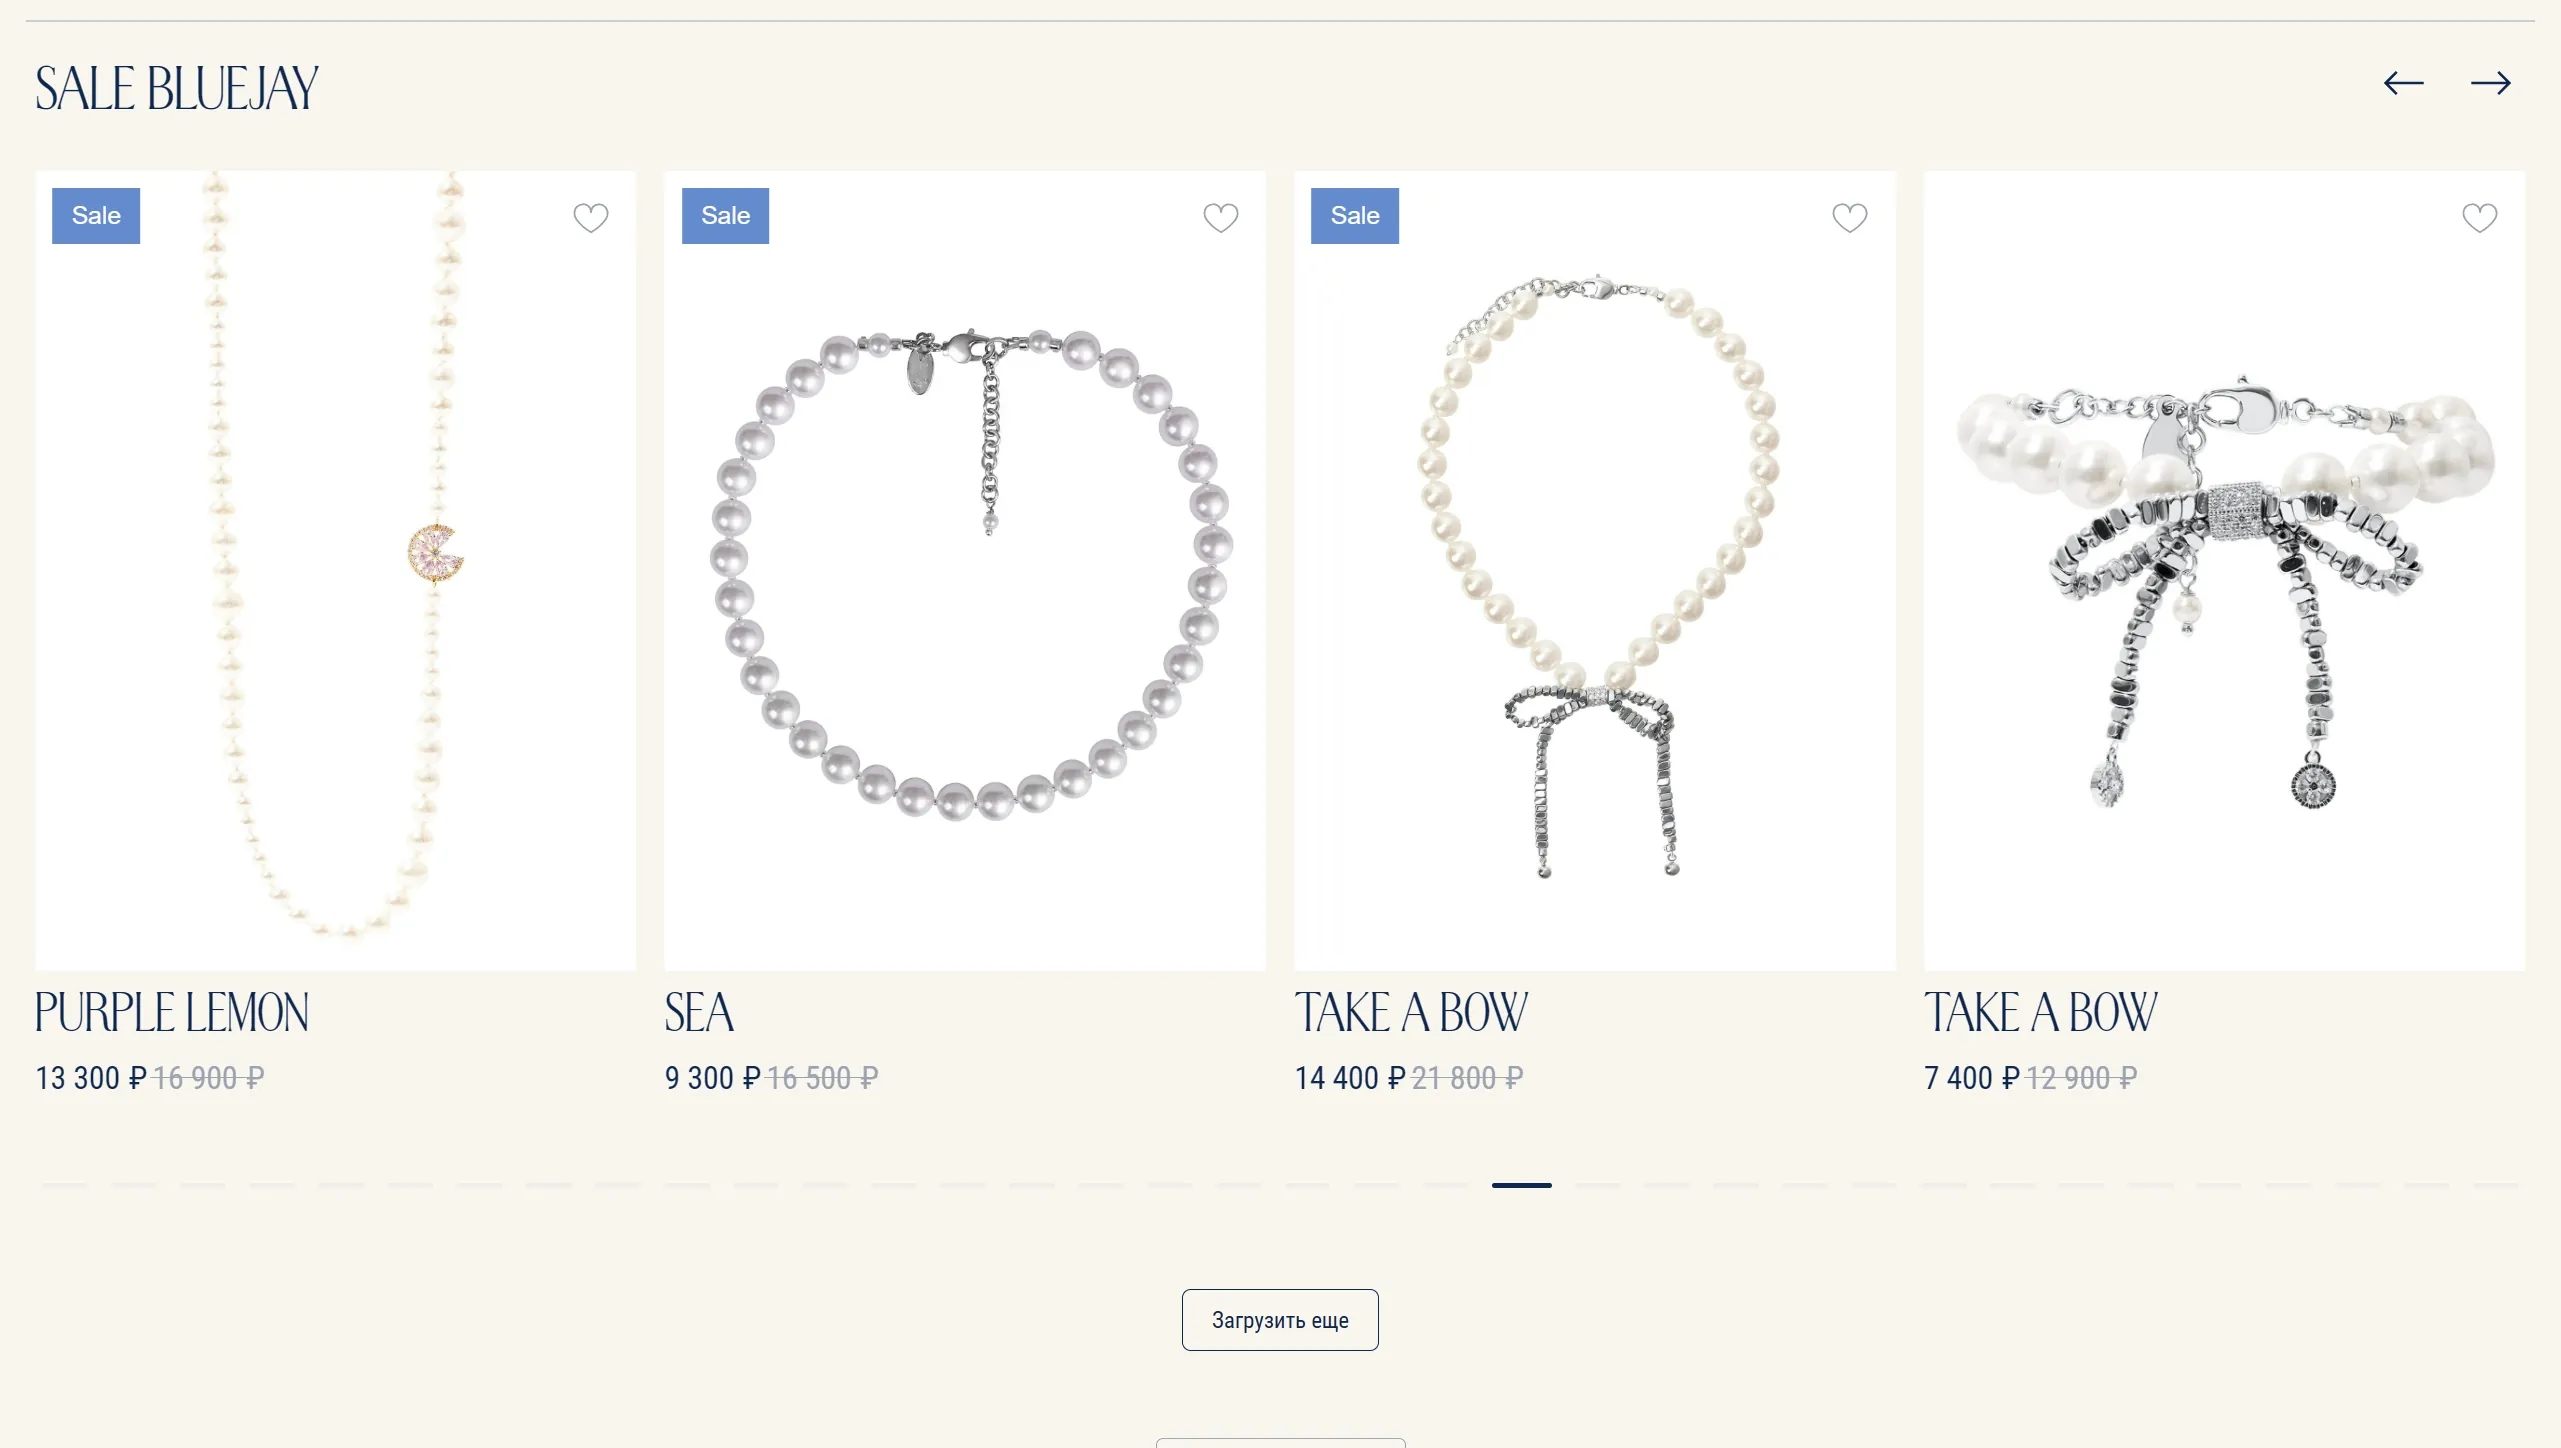Click Sale badge on Take a Bow necklace

tap(1355, 216)
